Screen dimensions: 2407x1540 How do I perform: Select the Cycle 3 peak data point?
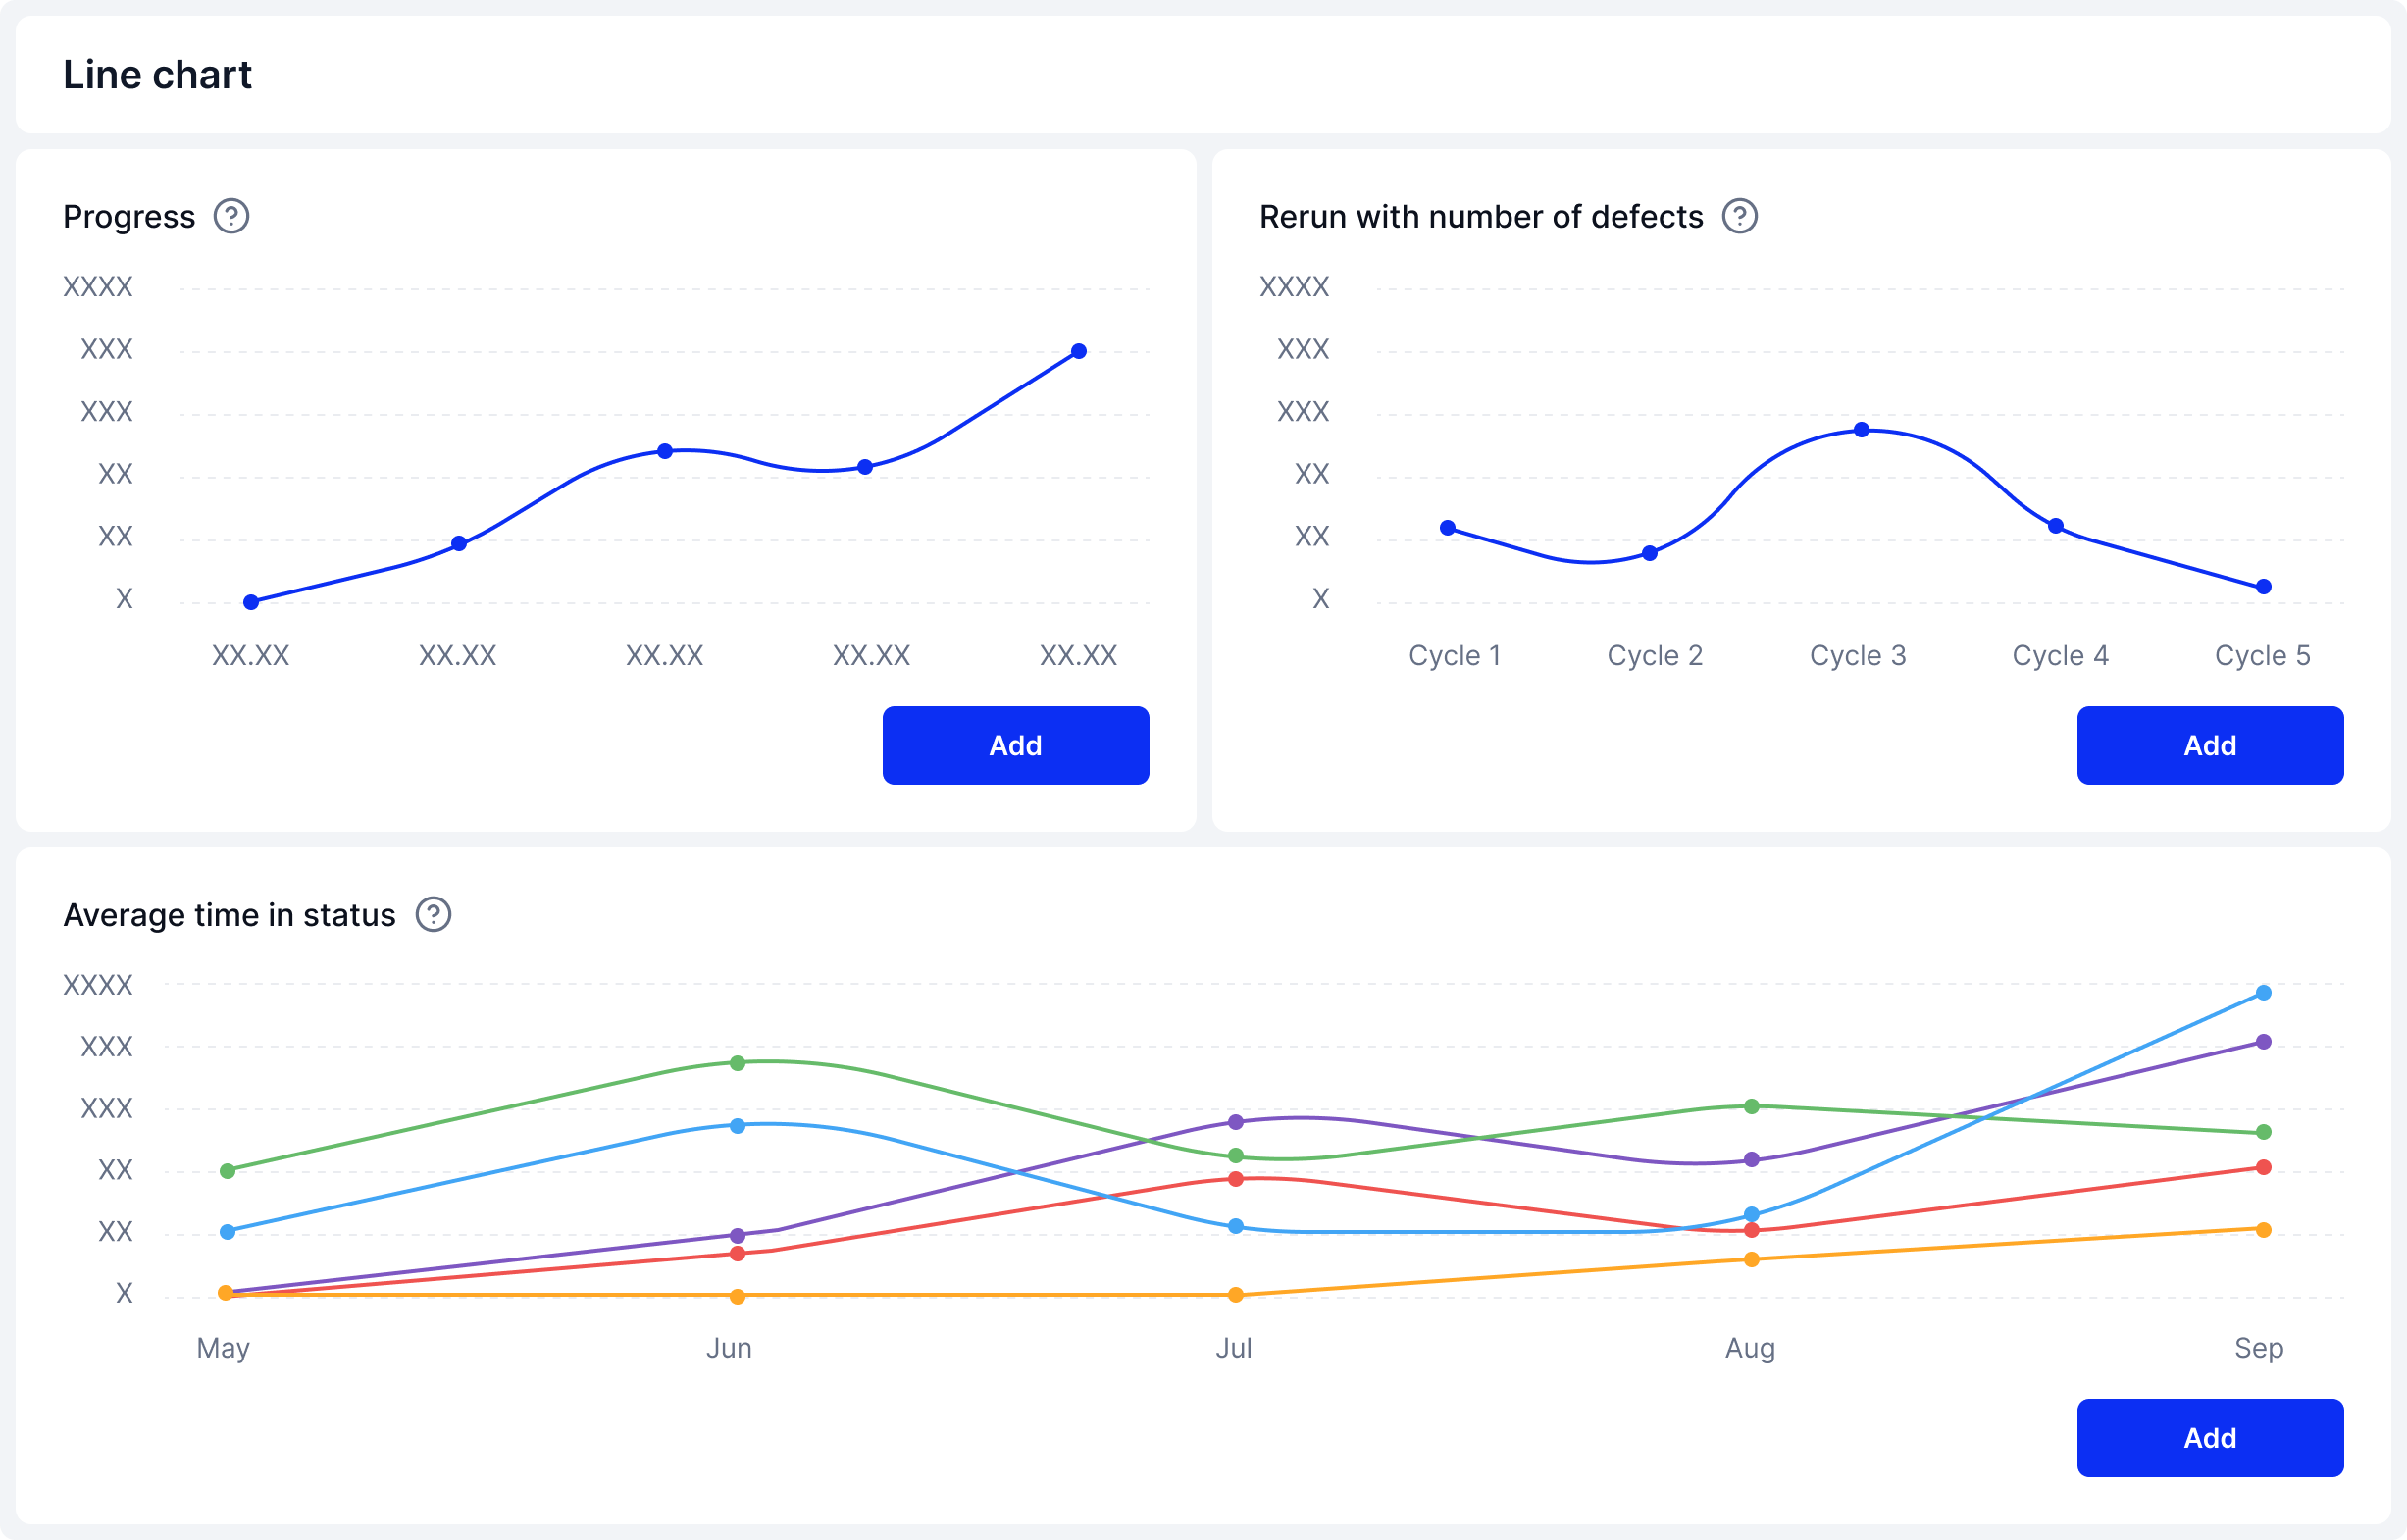[x=1861, y=430]
